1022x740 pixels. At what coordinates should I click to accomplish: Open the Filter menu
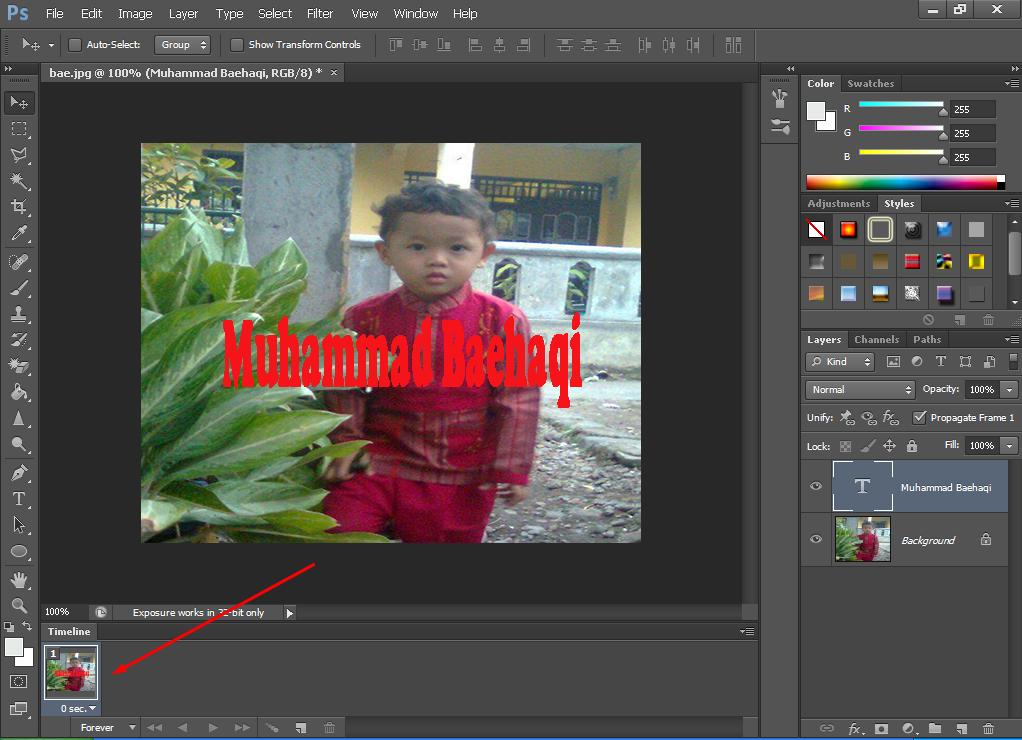point(320,14)
